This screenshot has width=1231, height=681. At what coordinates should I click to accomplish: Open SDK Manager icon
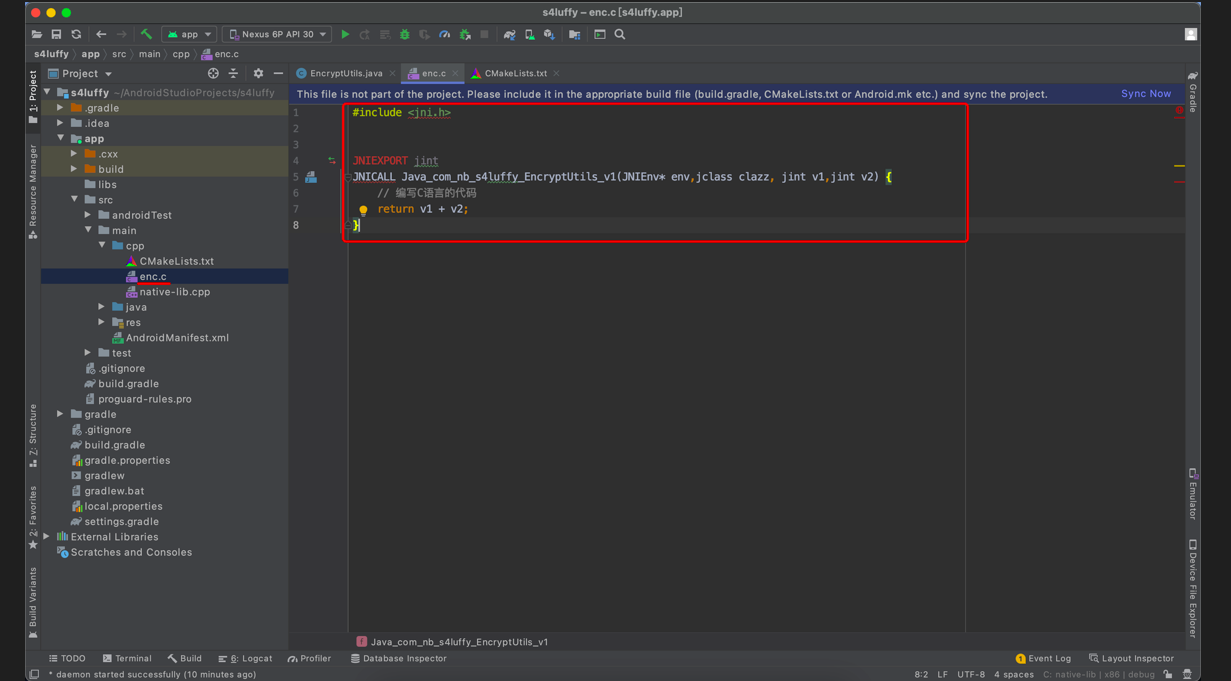549,34
